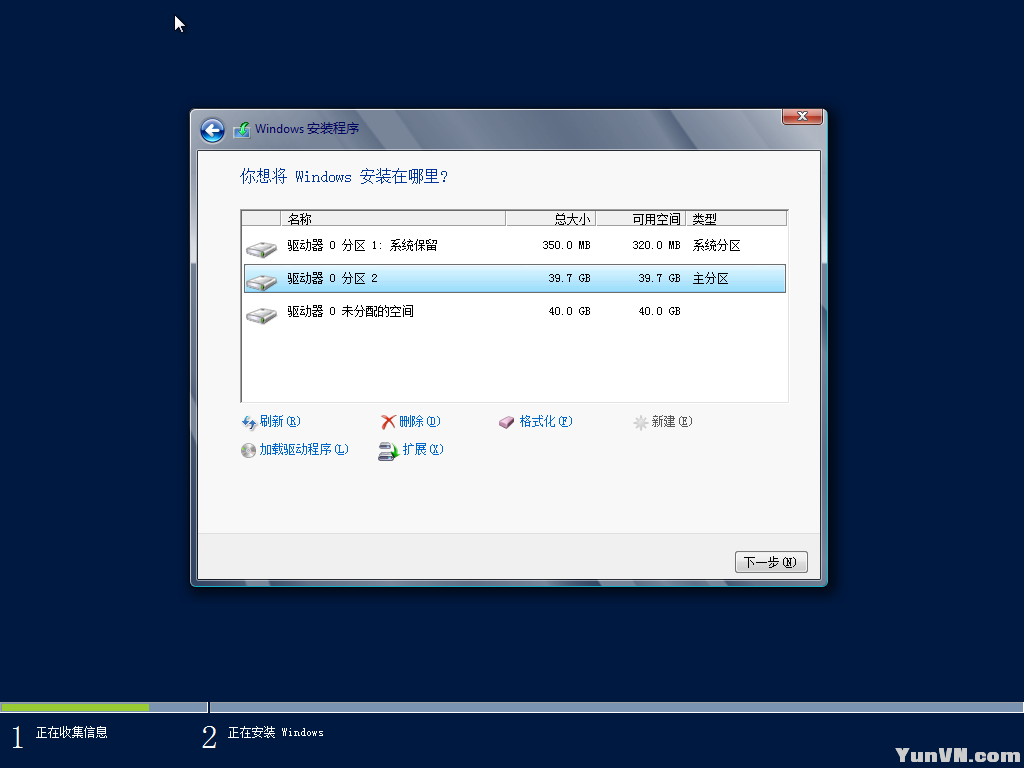Image resolution: width=1024 pixels, height=768 pixels.
Task: Click step 1 正在收集信息 progress bar
Action: point(104,707)
